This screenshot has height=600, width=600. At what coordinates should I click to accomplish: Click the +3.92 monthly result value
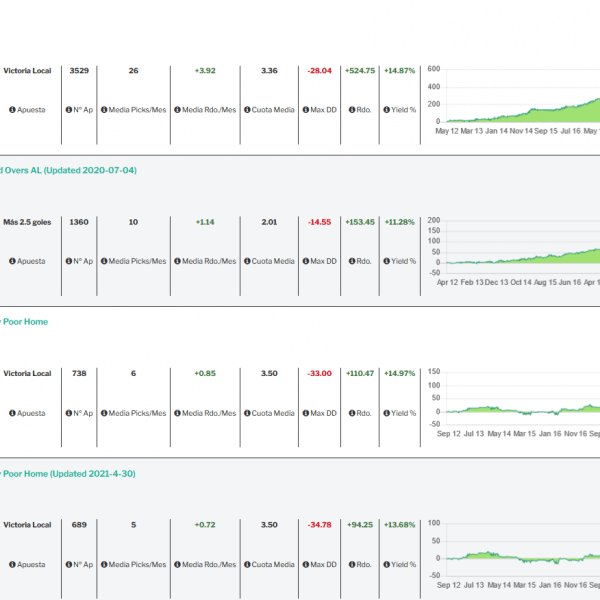pos(205,71)
